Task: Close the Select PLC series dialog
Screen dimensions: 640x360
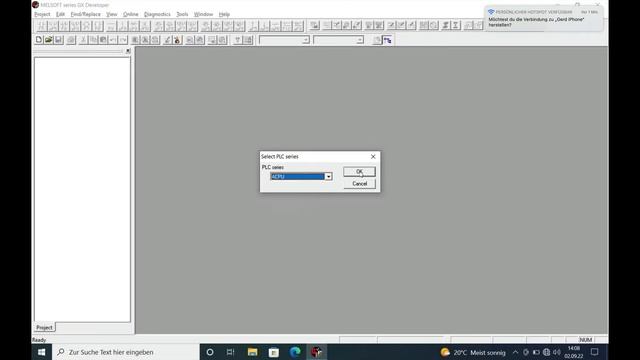Action: (x=373, y=156)
